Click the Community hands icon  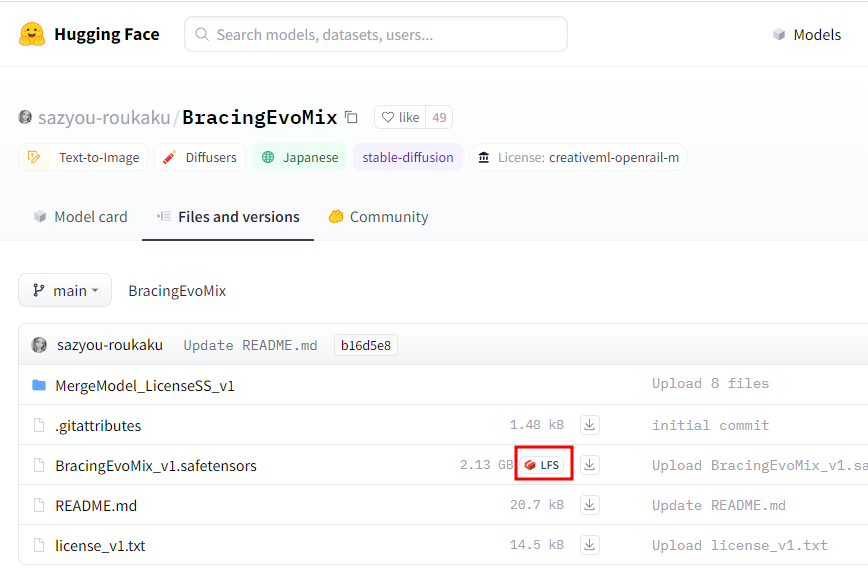pos(336,216)
